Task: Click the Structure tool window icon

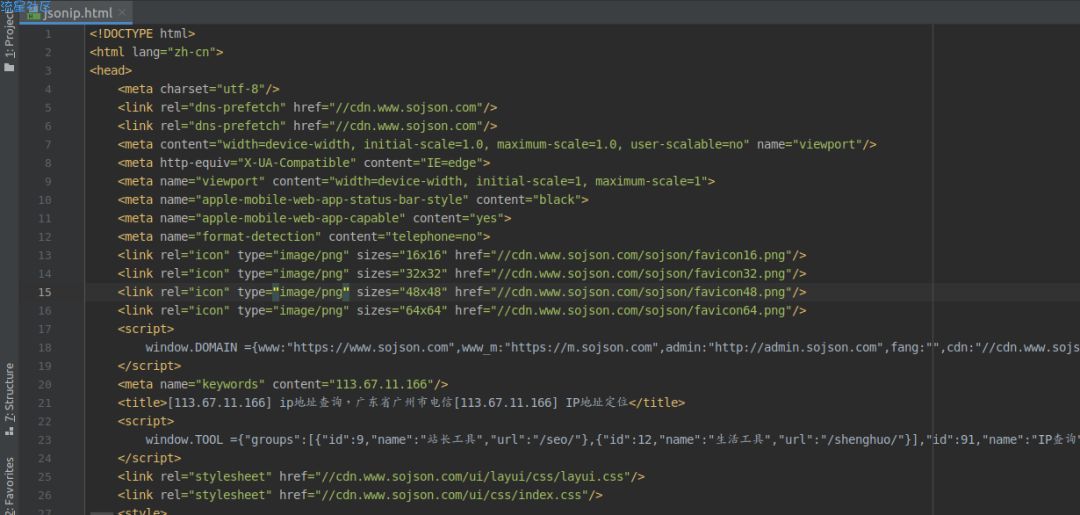Action: [9, 431]
